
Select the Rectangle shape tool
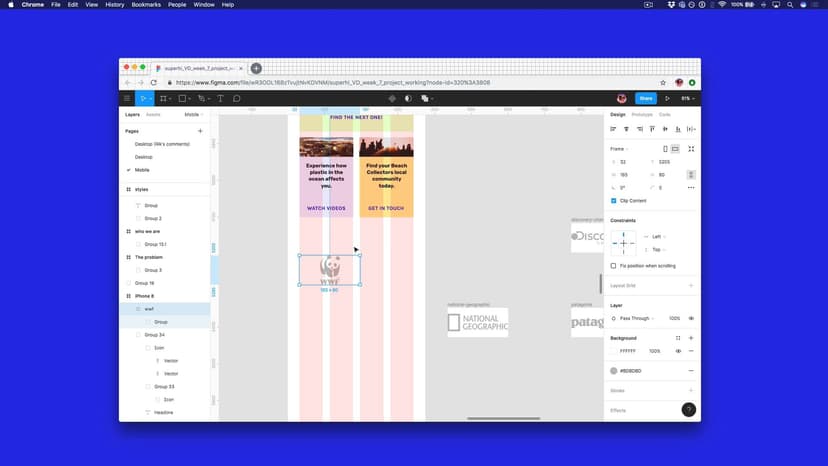[182, 98]
